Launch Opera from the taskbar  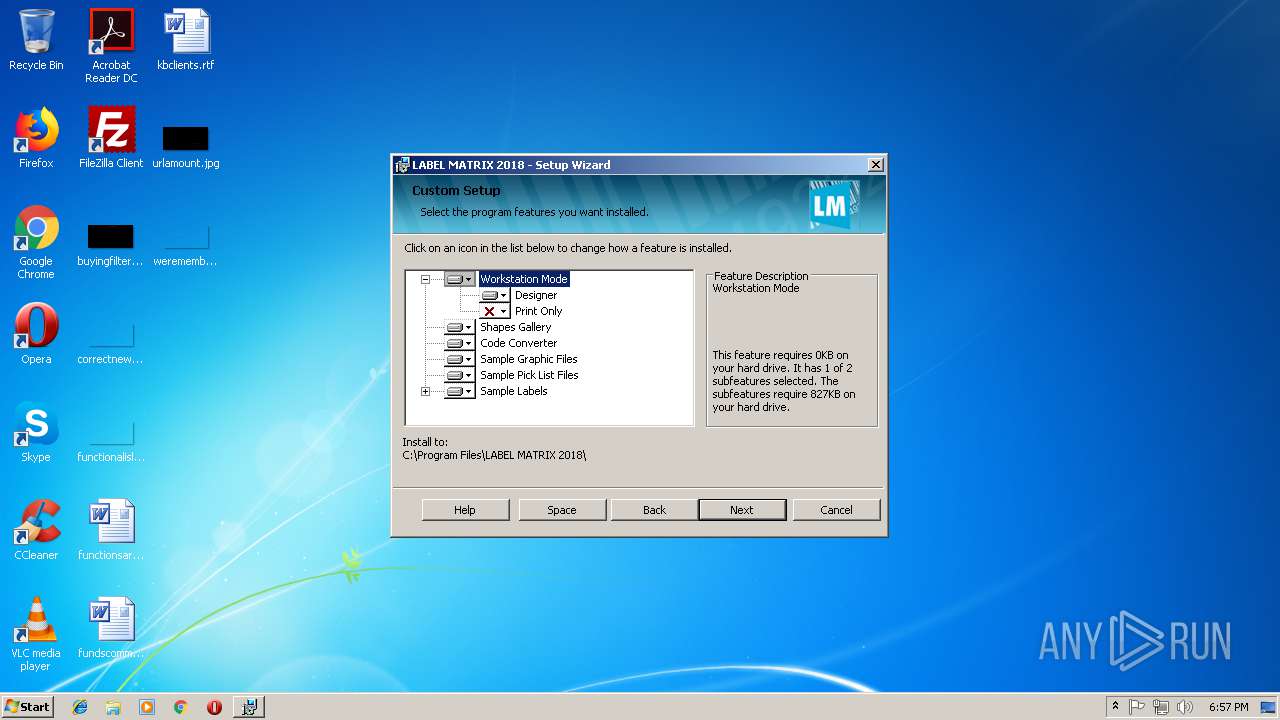[x=214, y=707]
